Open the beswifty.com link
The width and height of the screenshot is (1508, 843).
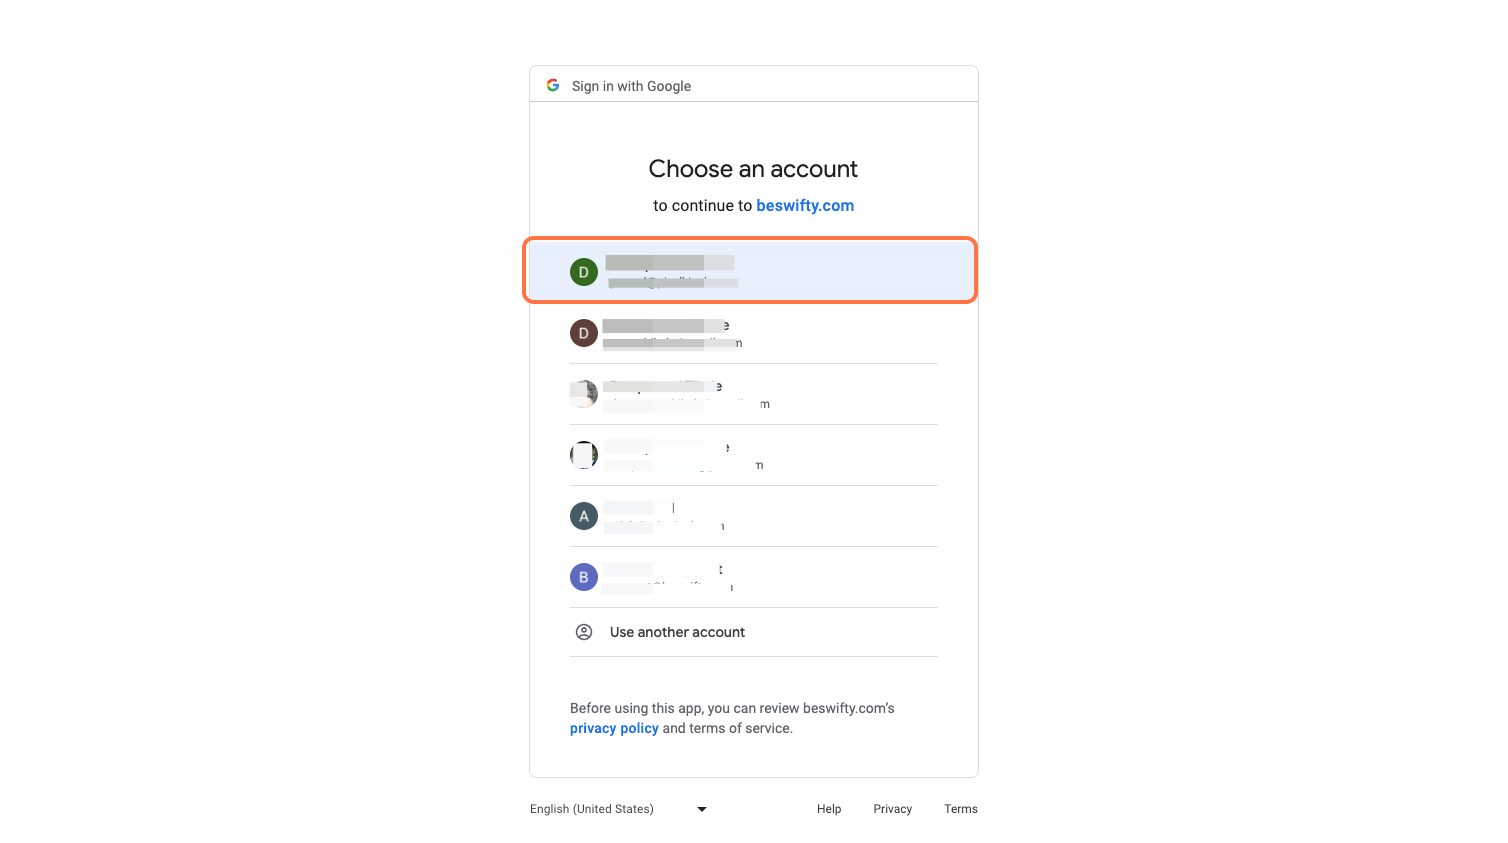click(x=805, y=205)
